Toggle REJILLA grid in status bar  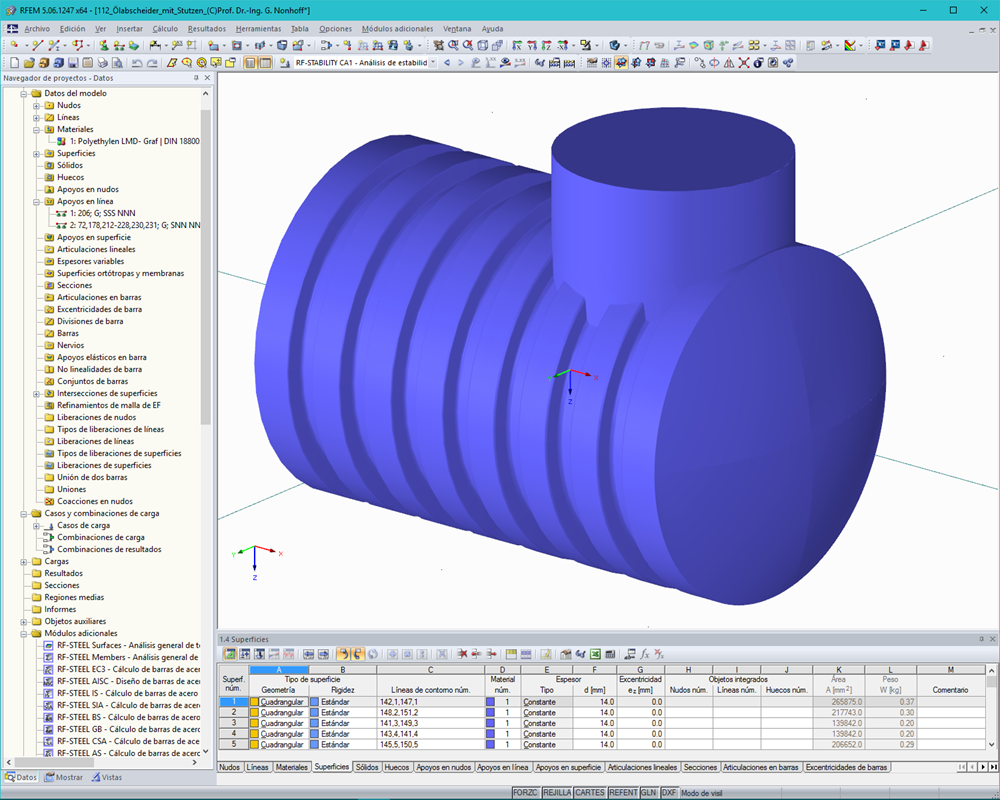[x=557, y=792]
